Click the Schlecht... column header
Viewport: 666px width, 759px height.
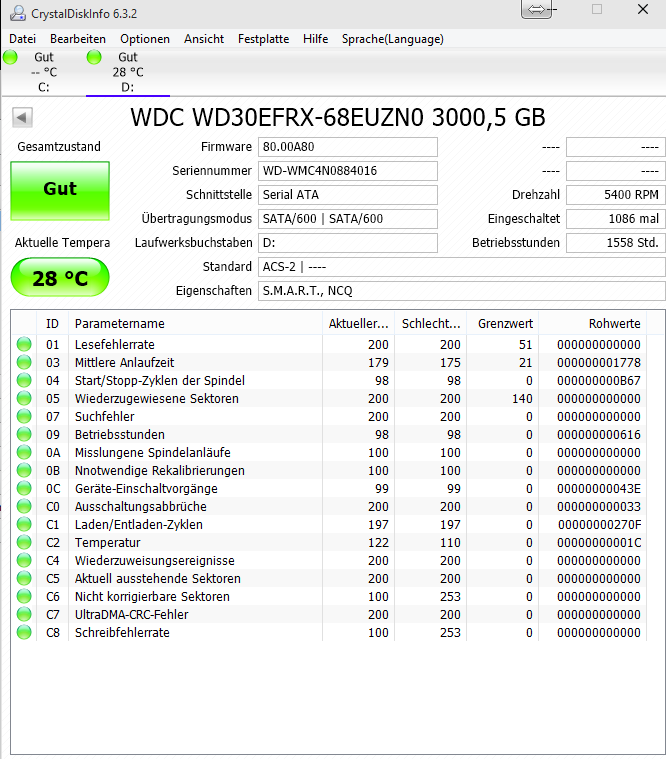(431, 323)
